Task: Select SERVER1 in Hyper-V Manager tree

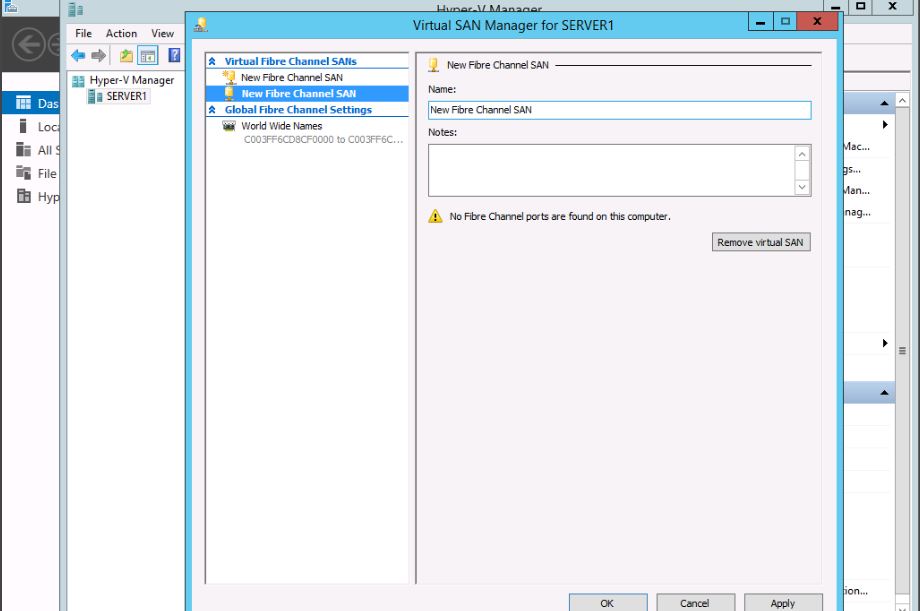Action: click(126, 96)
